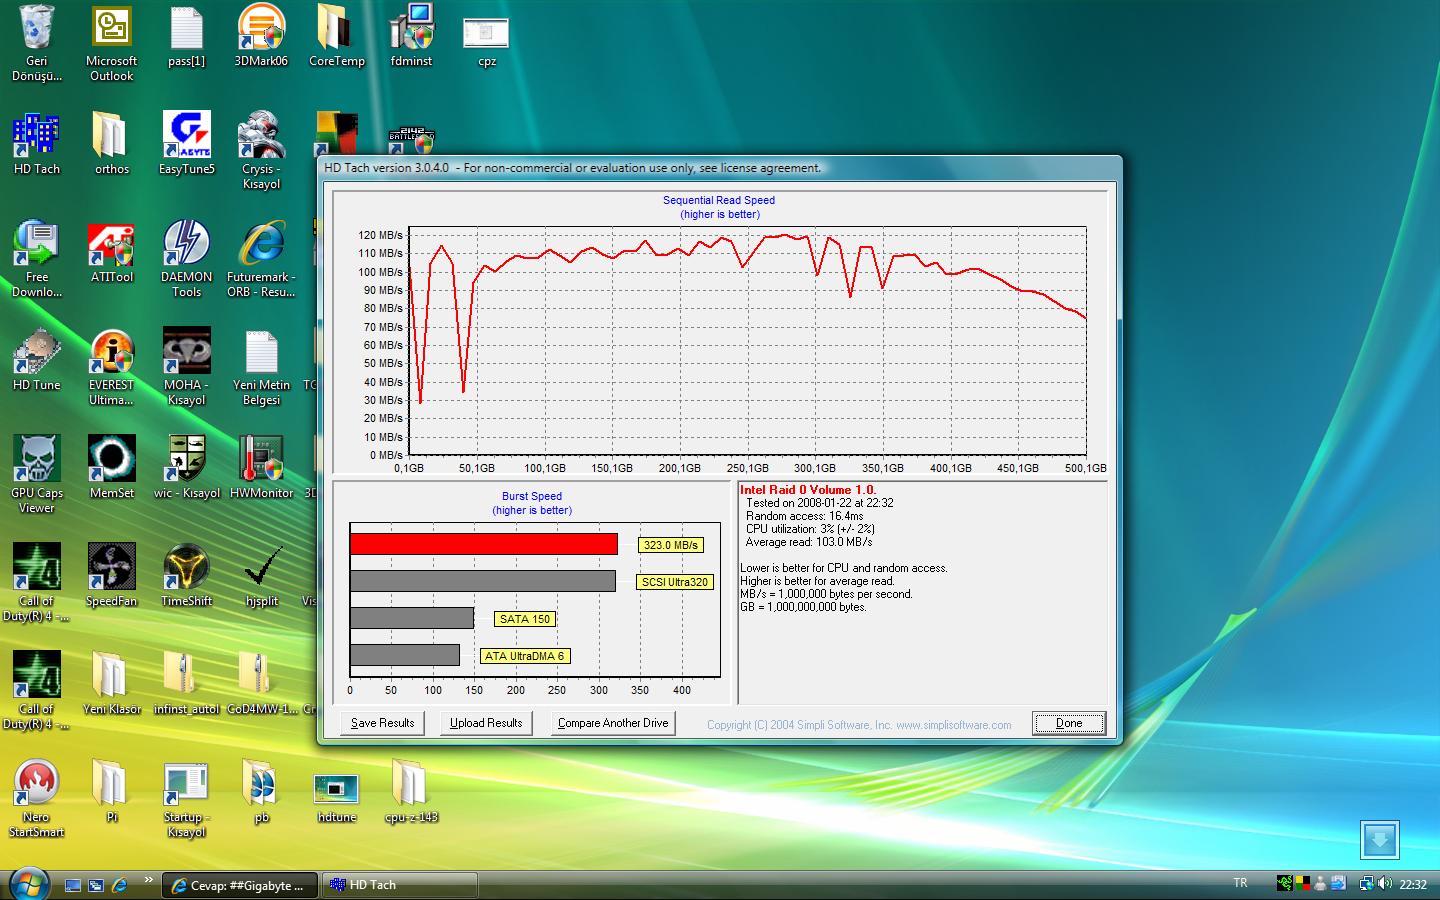1440x900 pixels.
Task: Select the MOHA - Kısayol shortcut
Action: coord(187,366)
